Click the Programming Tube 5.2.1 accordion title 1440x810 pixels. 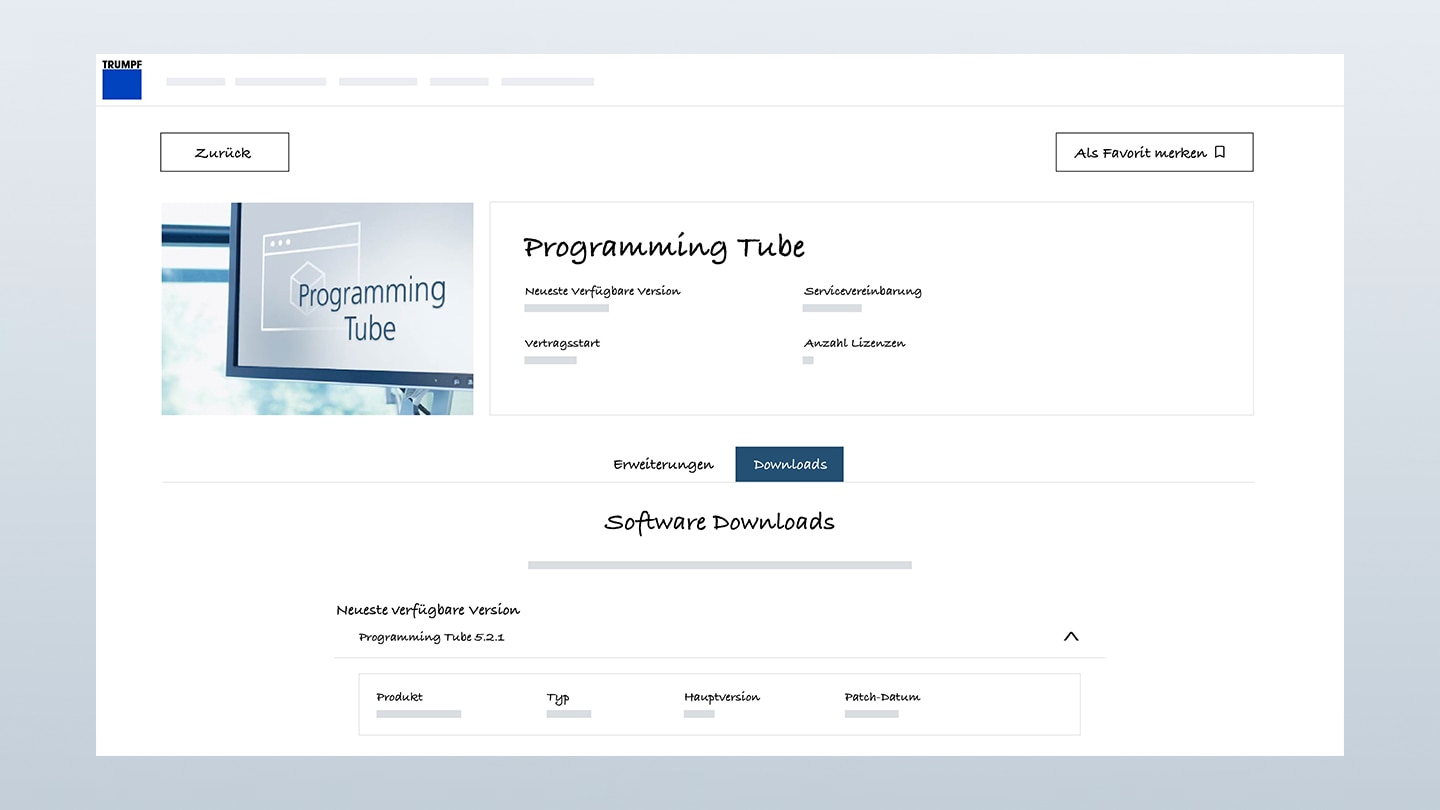pos(431,637)
